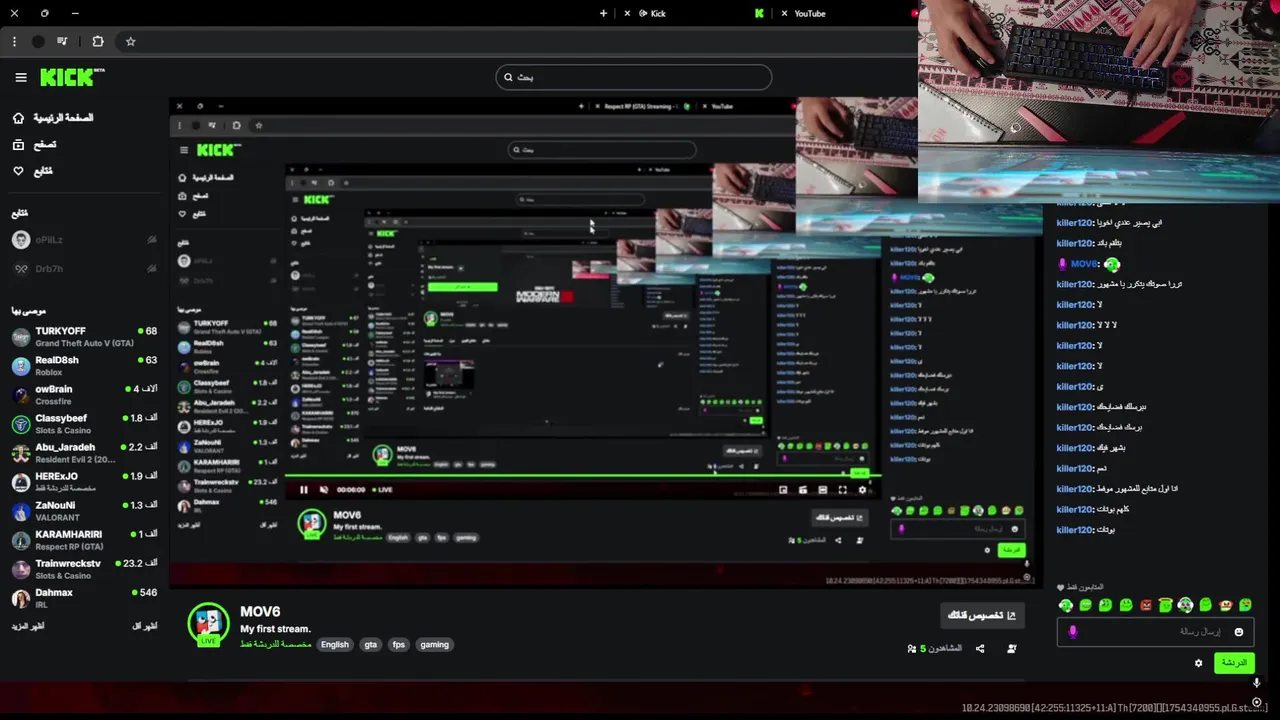The width and height of the screenshot is (1280, 720).
Task: Open recommended channel TURKYOFF
Action: 84,337
